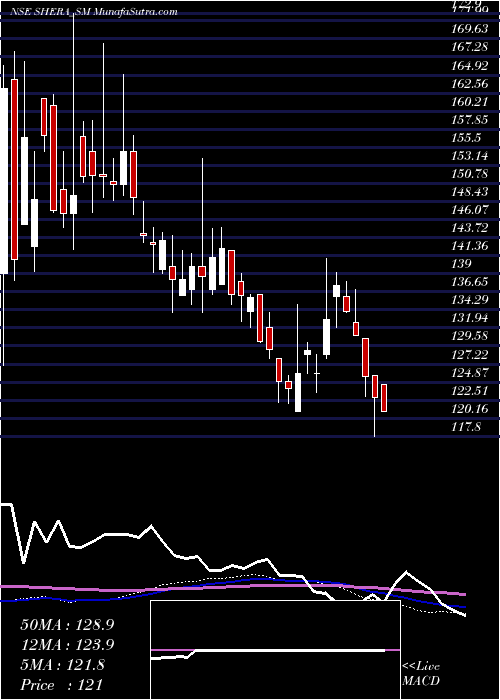Click the last red candlestick on the right

click(x=383, y=398)
